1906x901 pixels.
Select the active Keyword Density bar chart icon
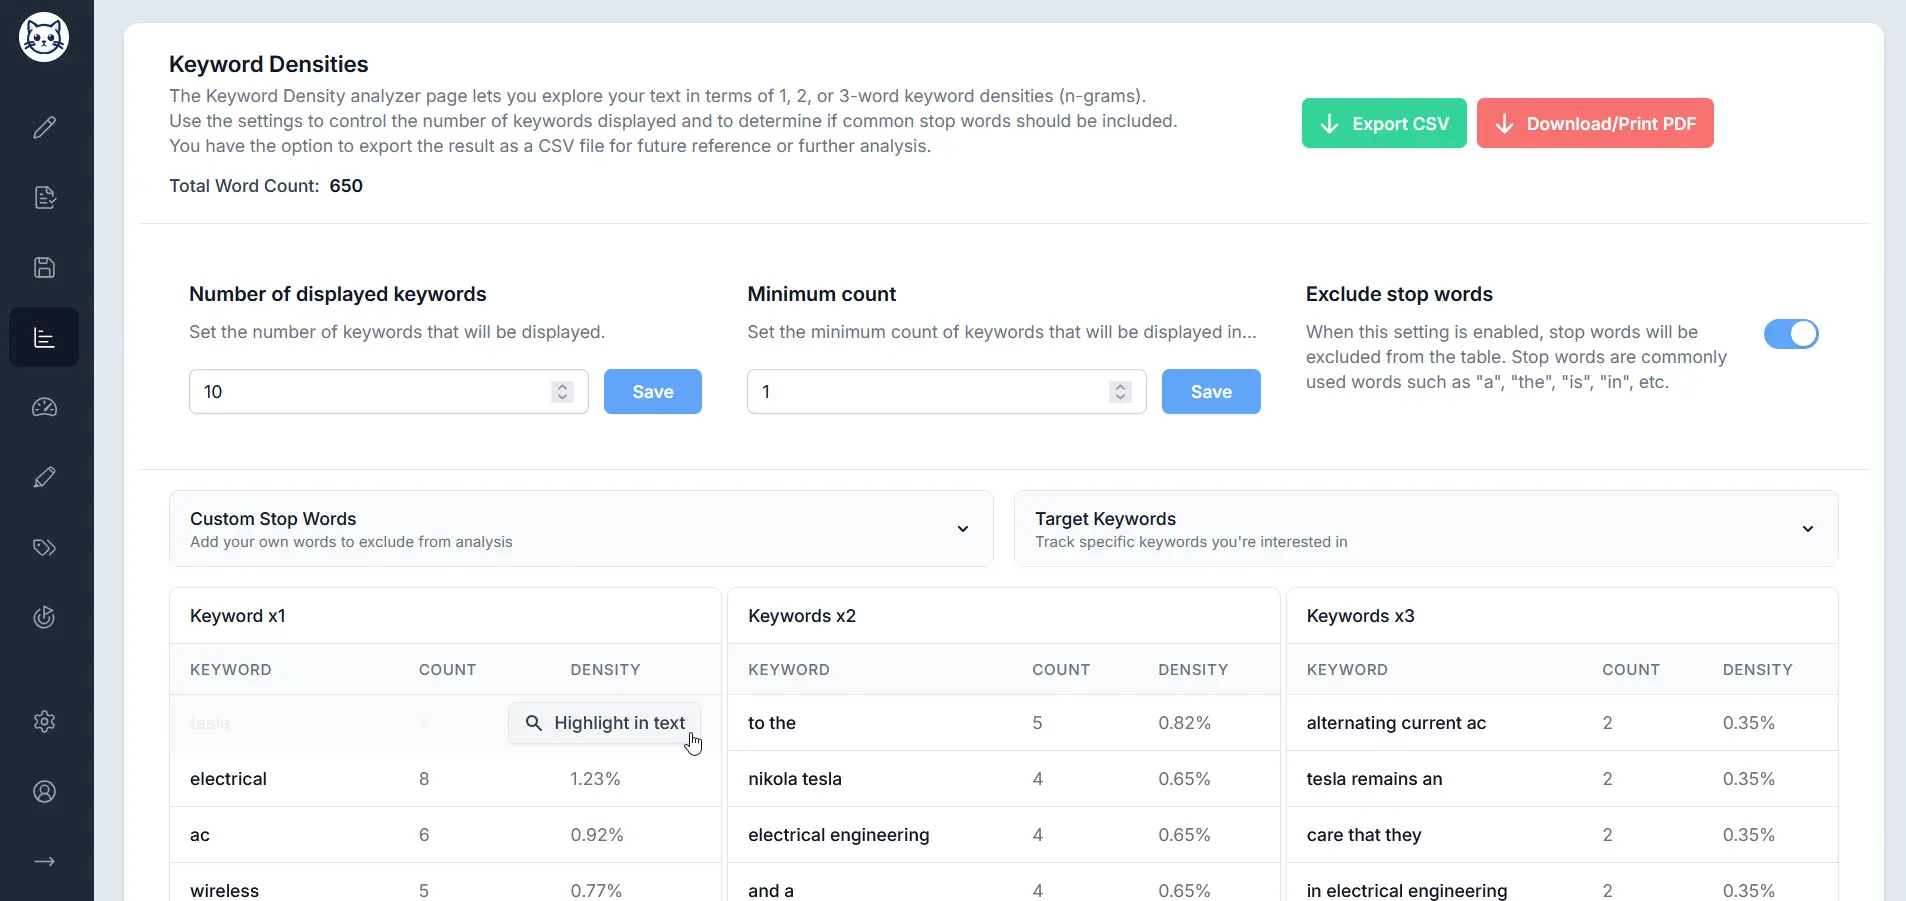[45, 338]
